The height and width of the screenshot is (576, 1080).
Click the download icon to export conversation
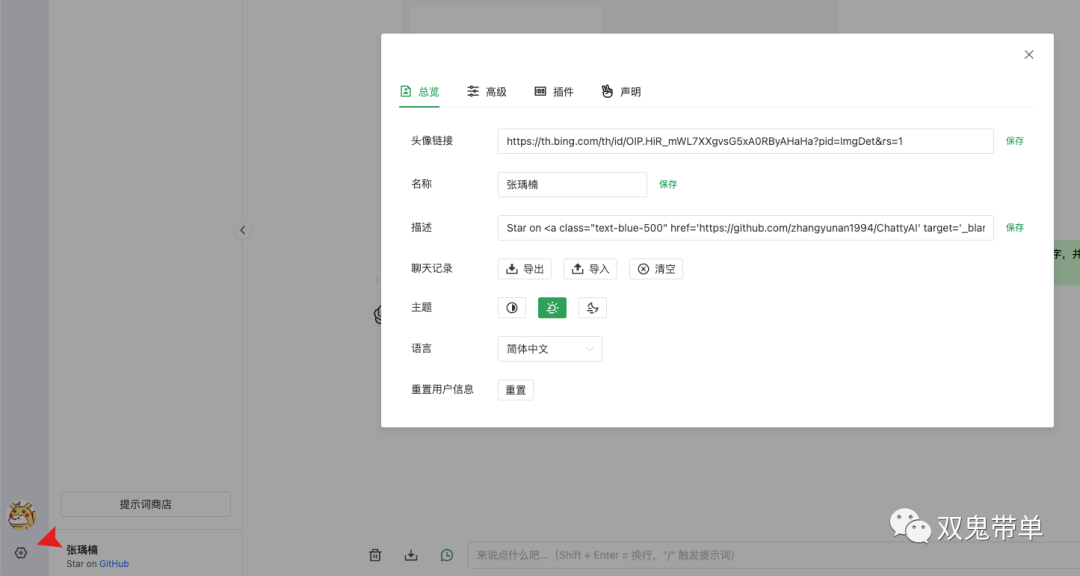411,555
